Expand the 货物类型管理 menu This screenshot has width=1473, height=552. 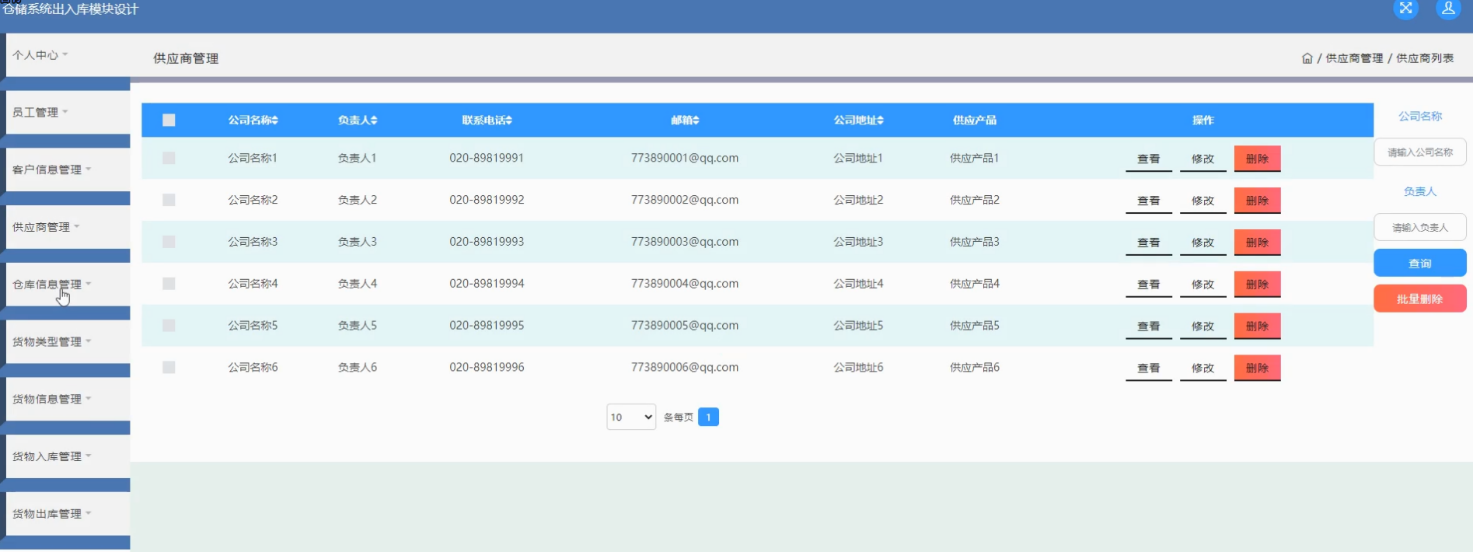pos(68,341)
